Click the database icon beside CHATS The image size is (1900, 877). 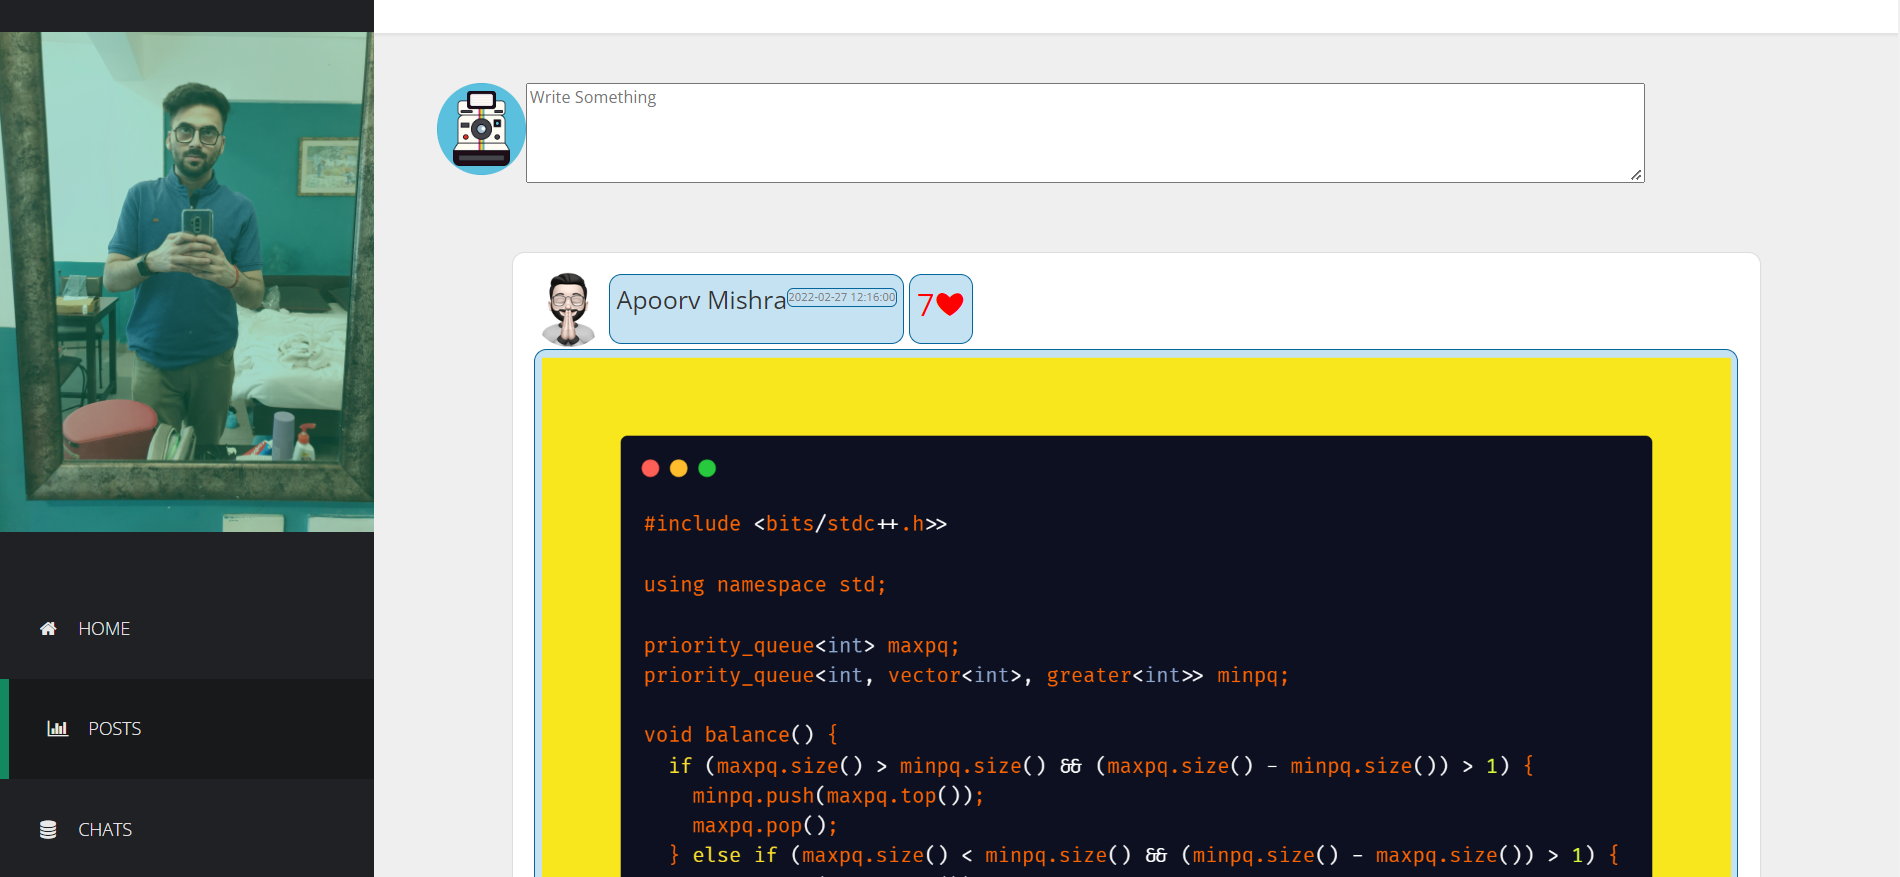click(x=48, y=830)
